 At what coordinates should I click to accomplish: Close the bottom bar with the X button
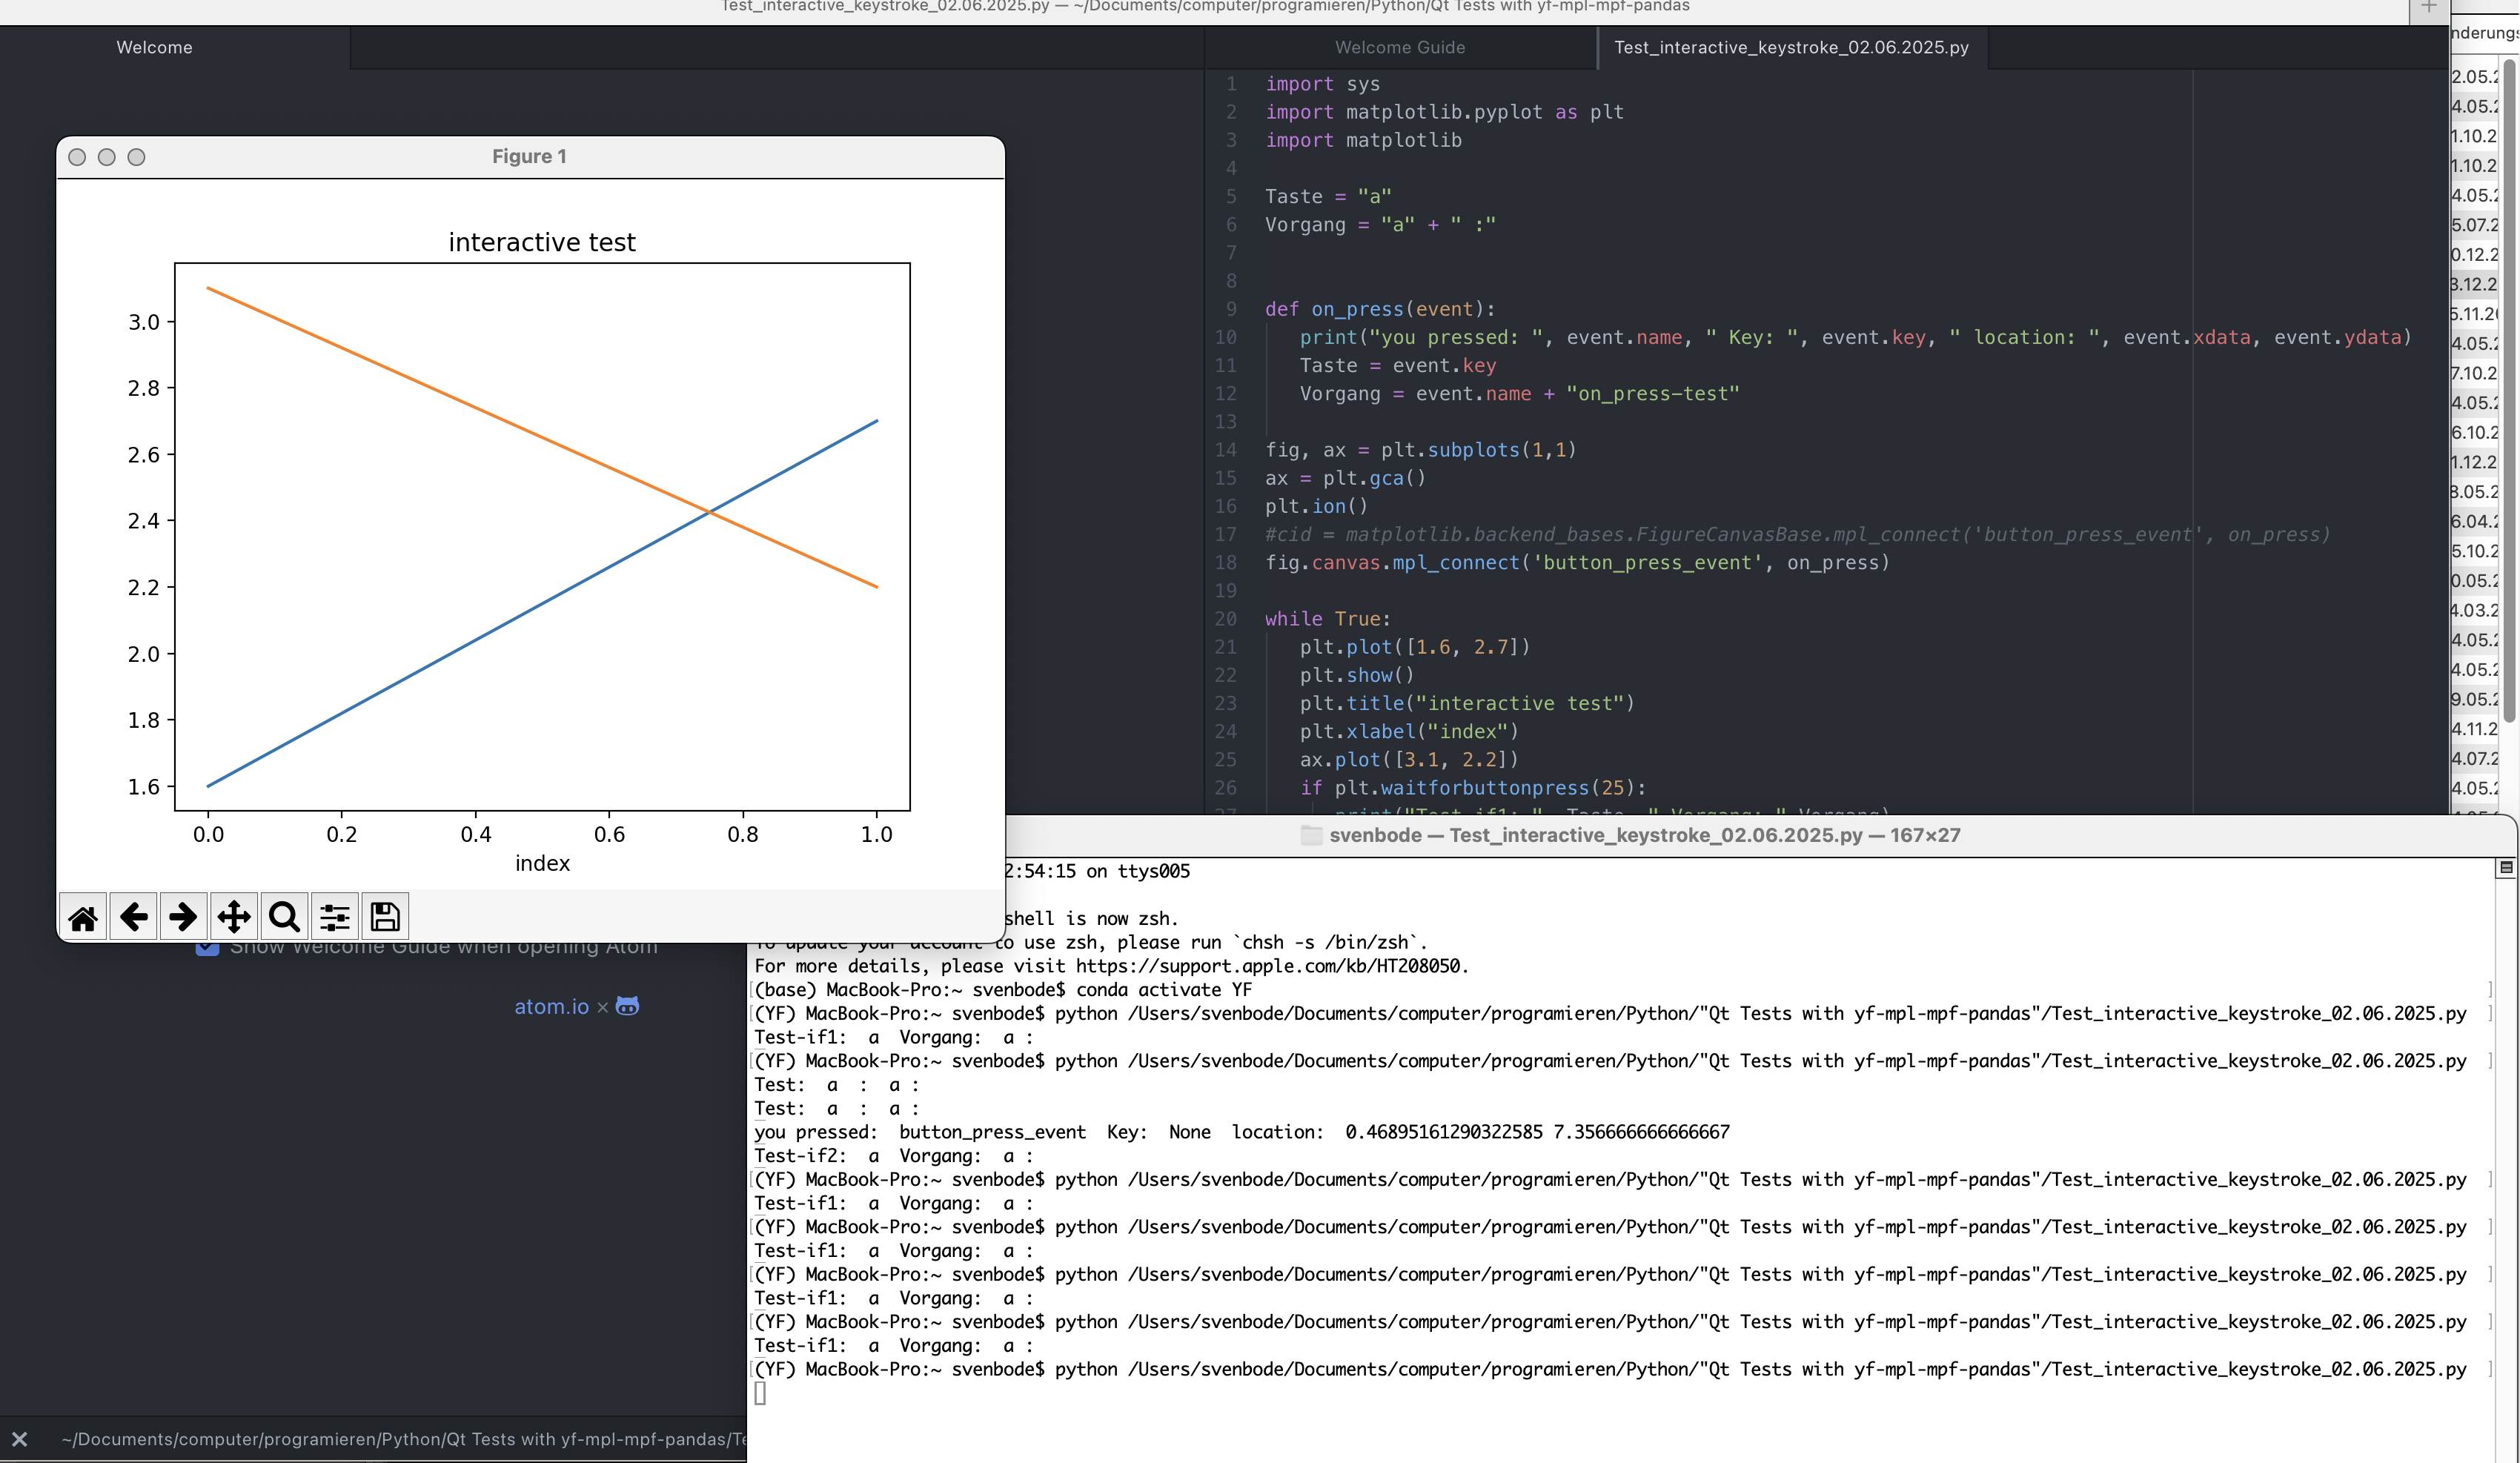pyautogui.click(x=20, y=1439)
